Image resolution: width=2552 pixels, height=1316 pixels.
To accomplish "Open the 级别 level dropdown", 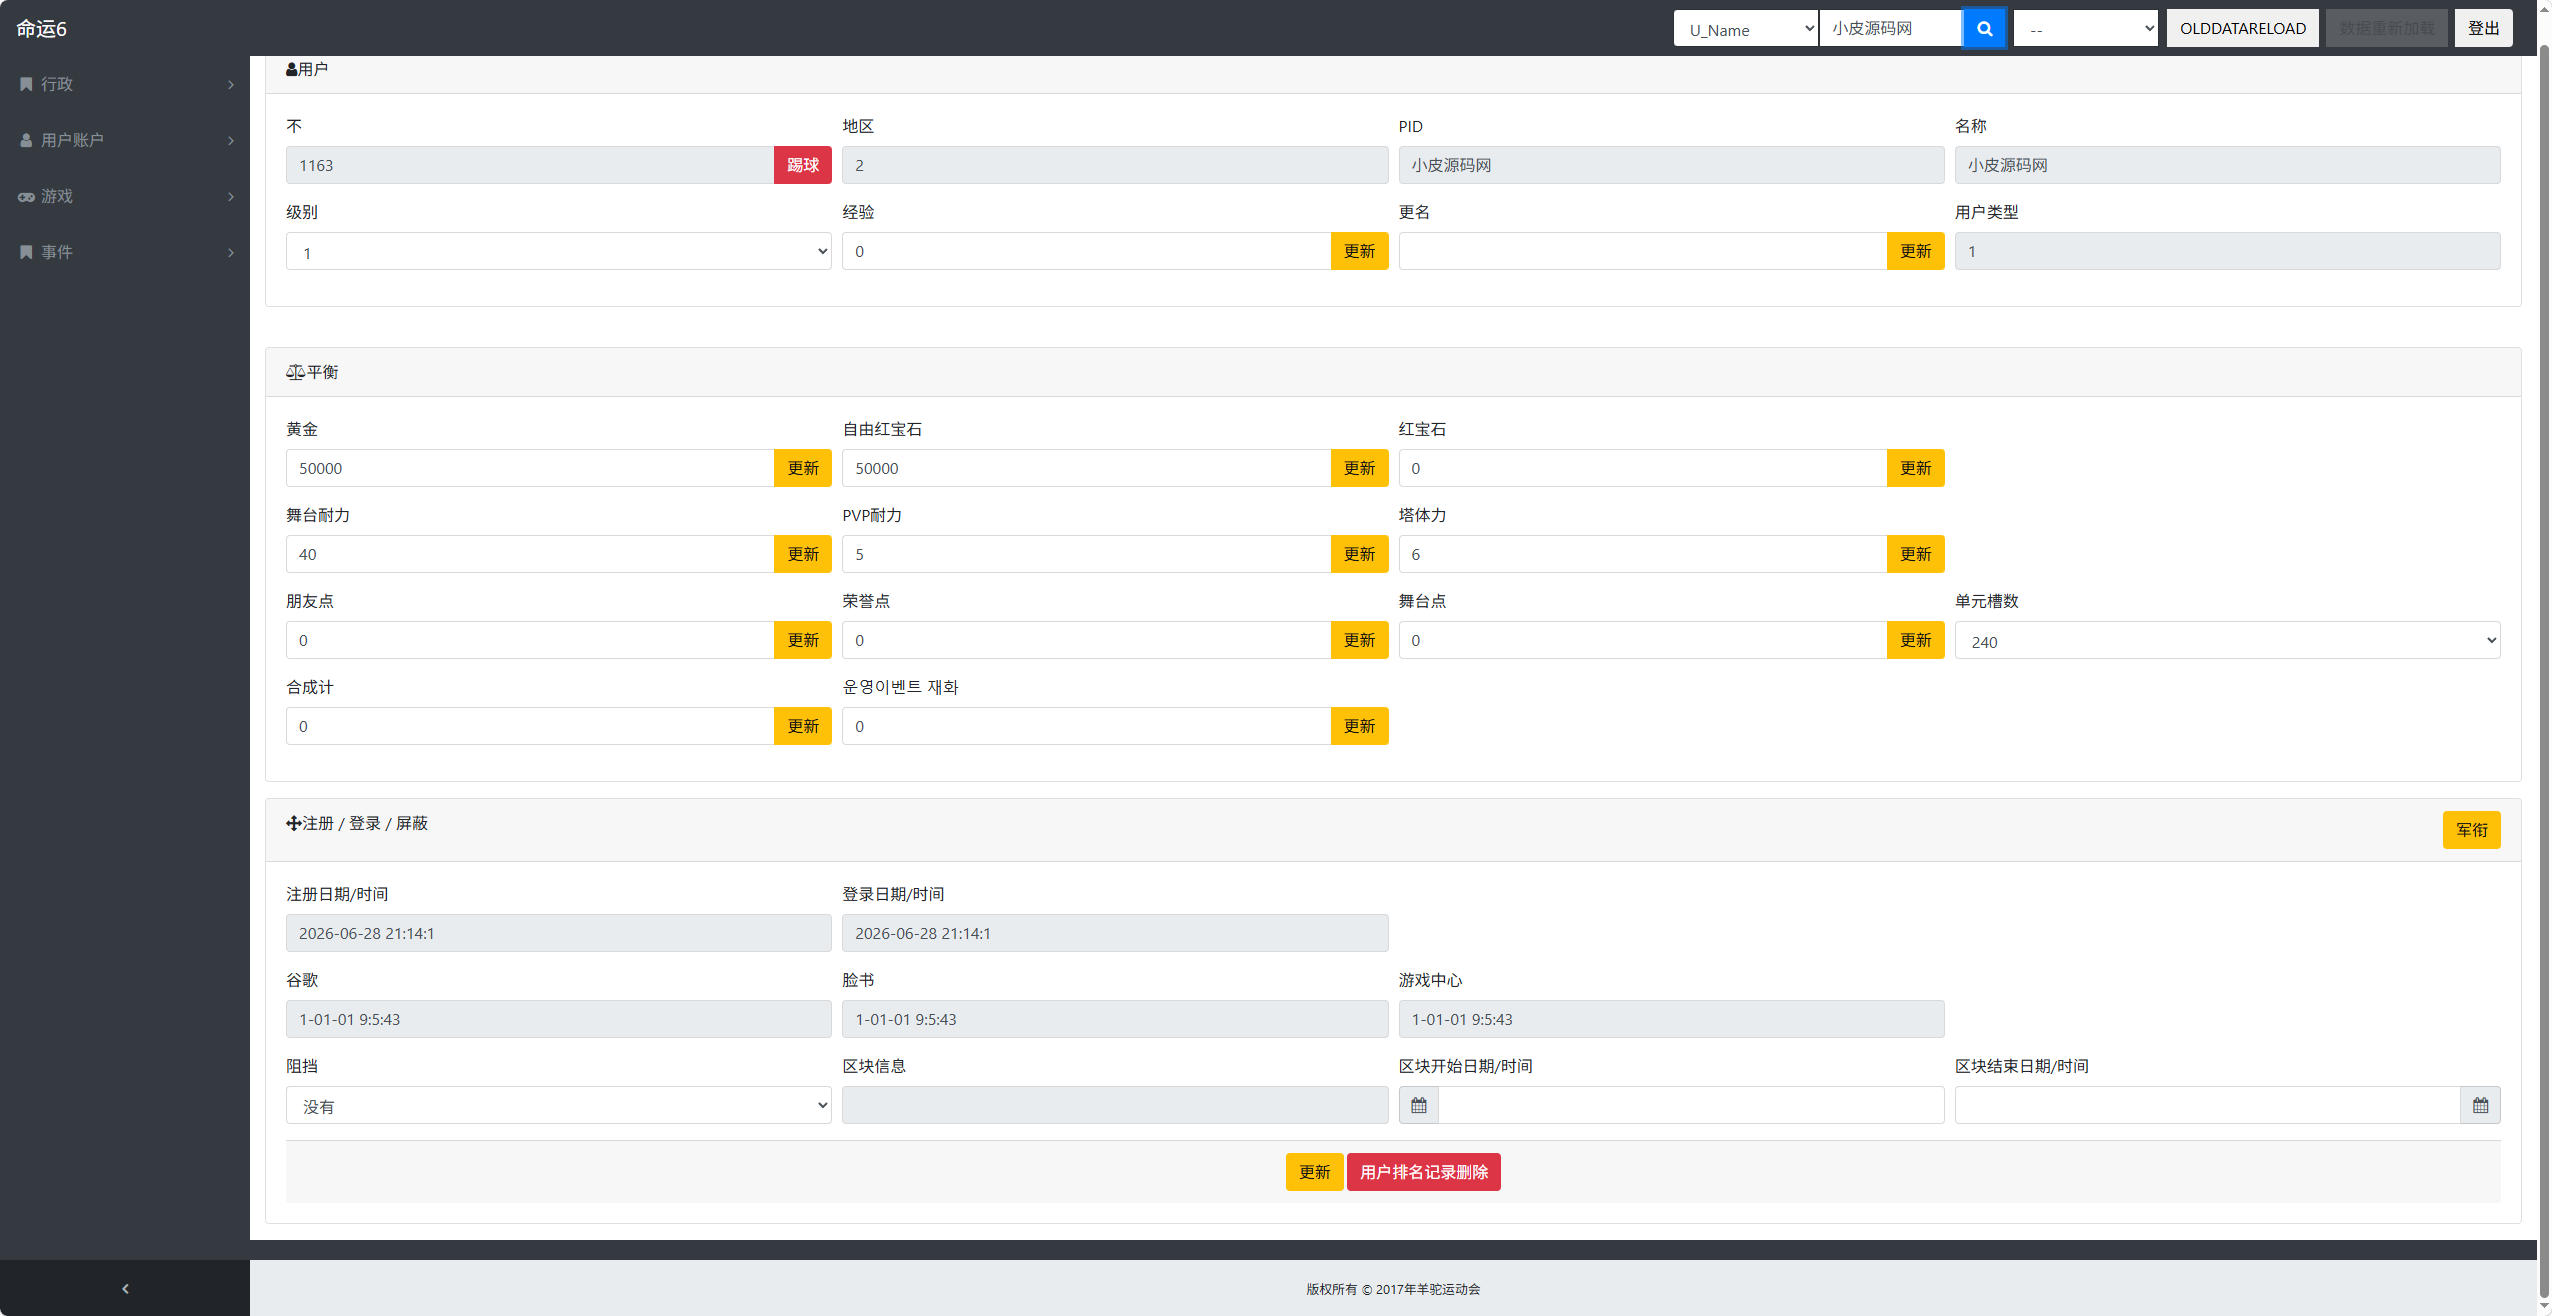I will [x=559, y=251].
